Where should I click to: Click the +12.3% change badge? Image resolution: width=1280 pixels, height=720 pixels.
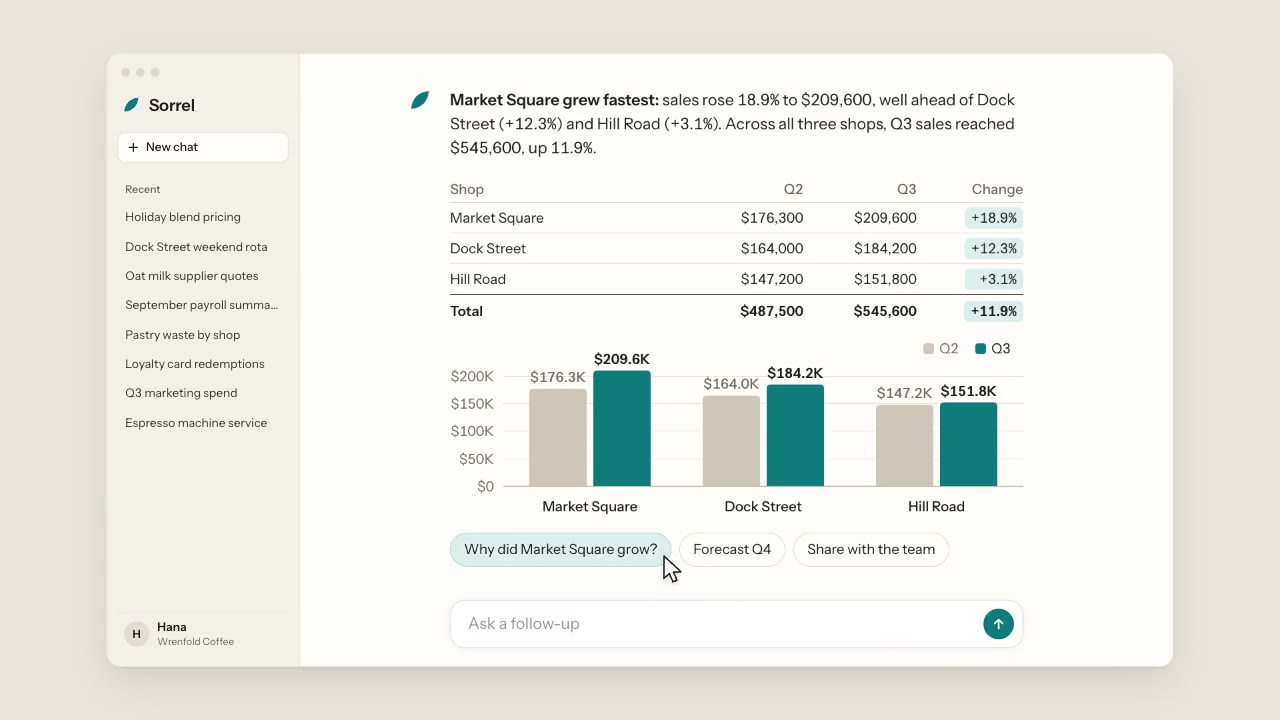coord(994,248)
